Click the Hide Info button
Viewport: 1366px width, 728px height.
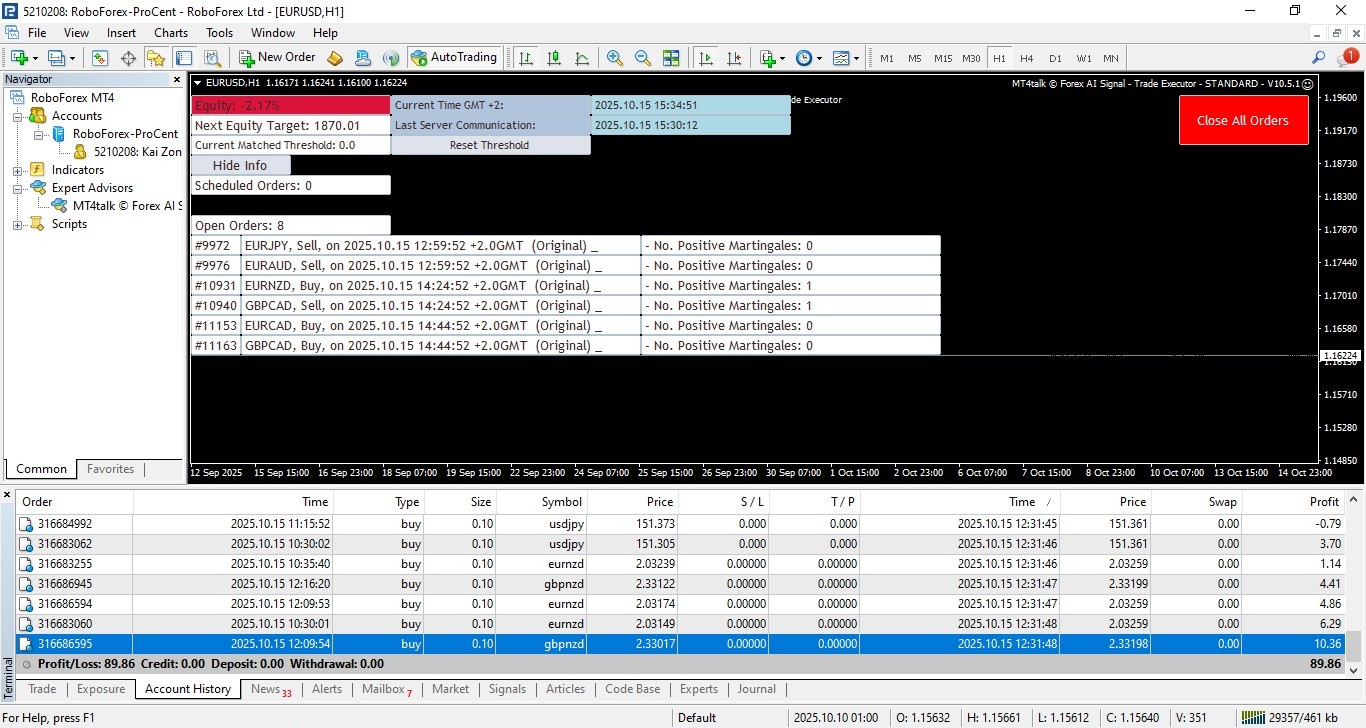(x=240, y=165)
